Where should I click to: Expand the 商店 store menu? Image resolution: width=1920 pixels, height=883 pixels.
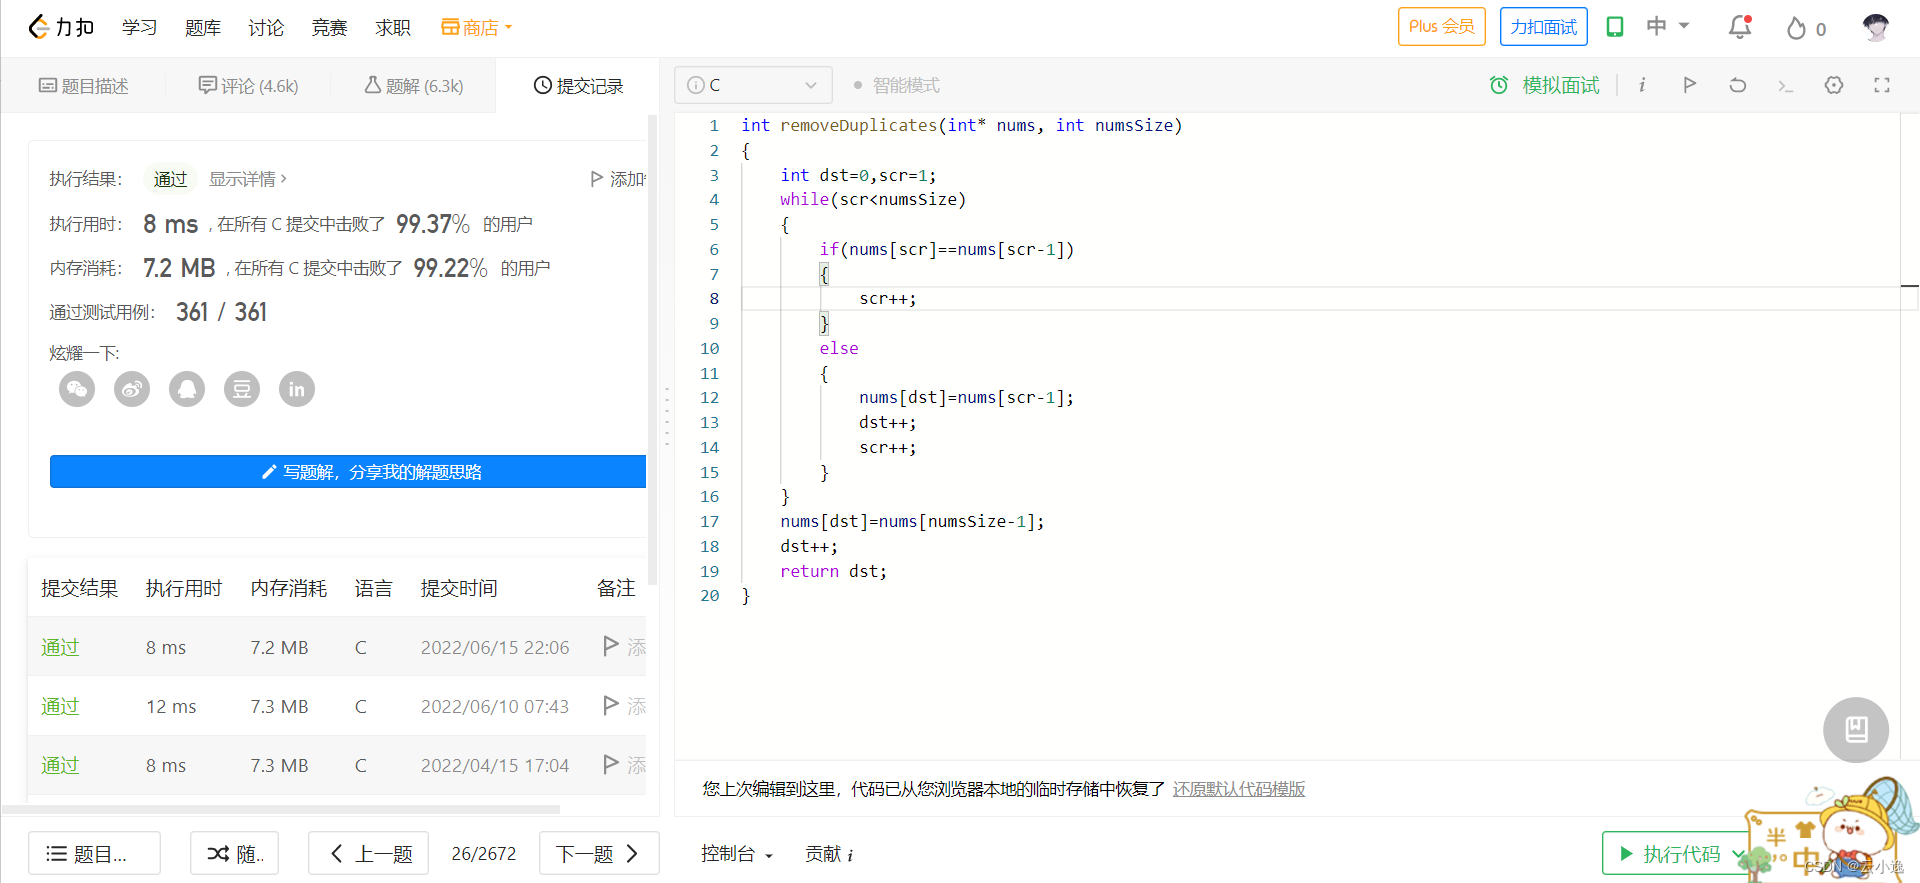(477, 27)
